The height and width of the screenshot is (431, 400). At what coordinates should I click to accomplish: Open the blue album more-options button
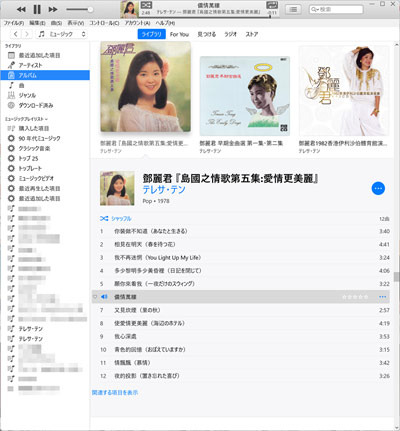378,188
